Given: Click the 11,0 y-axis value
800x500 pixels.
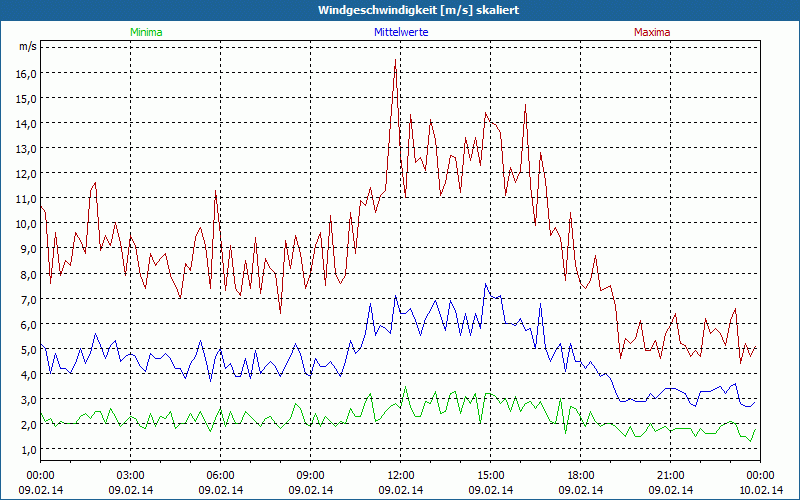Looking at the screenshot, I should click(x=27, y=198).
